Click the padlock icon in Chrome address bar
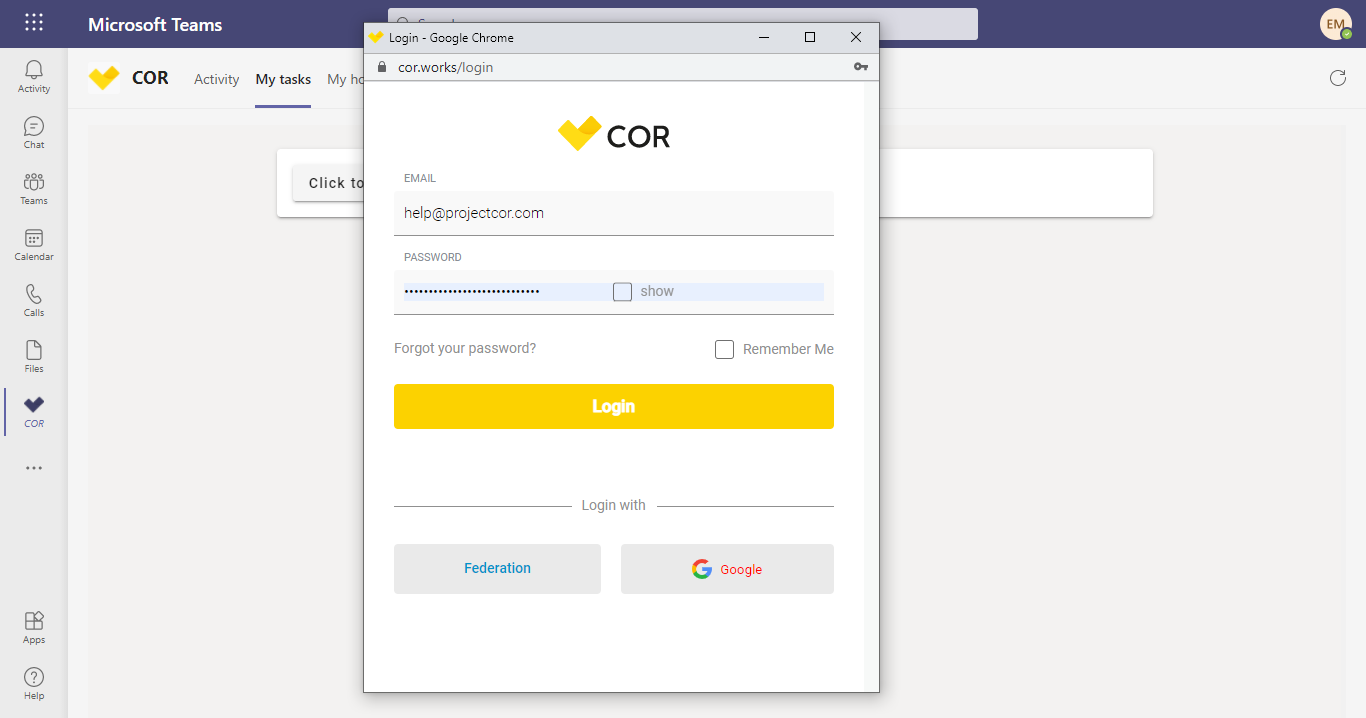This screenshot has height=718, width=1366. pos(381,67)
